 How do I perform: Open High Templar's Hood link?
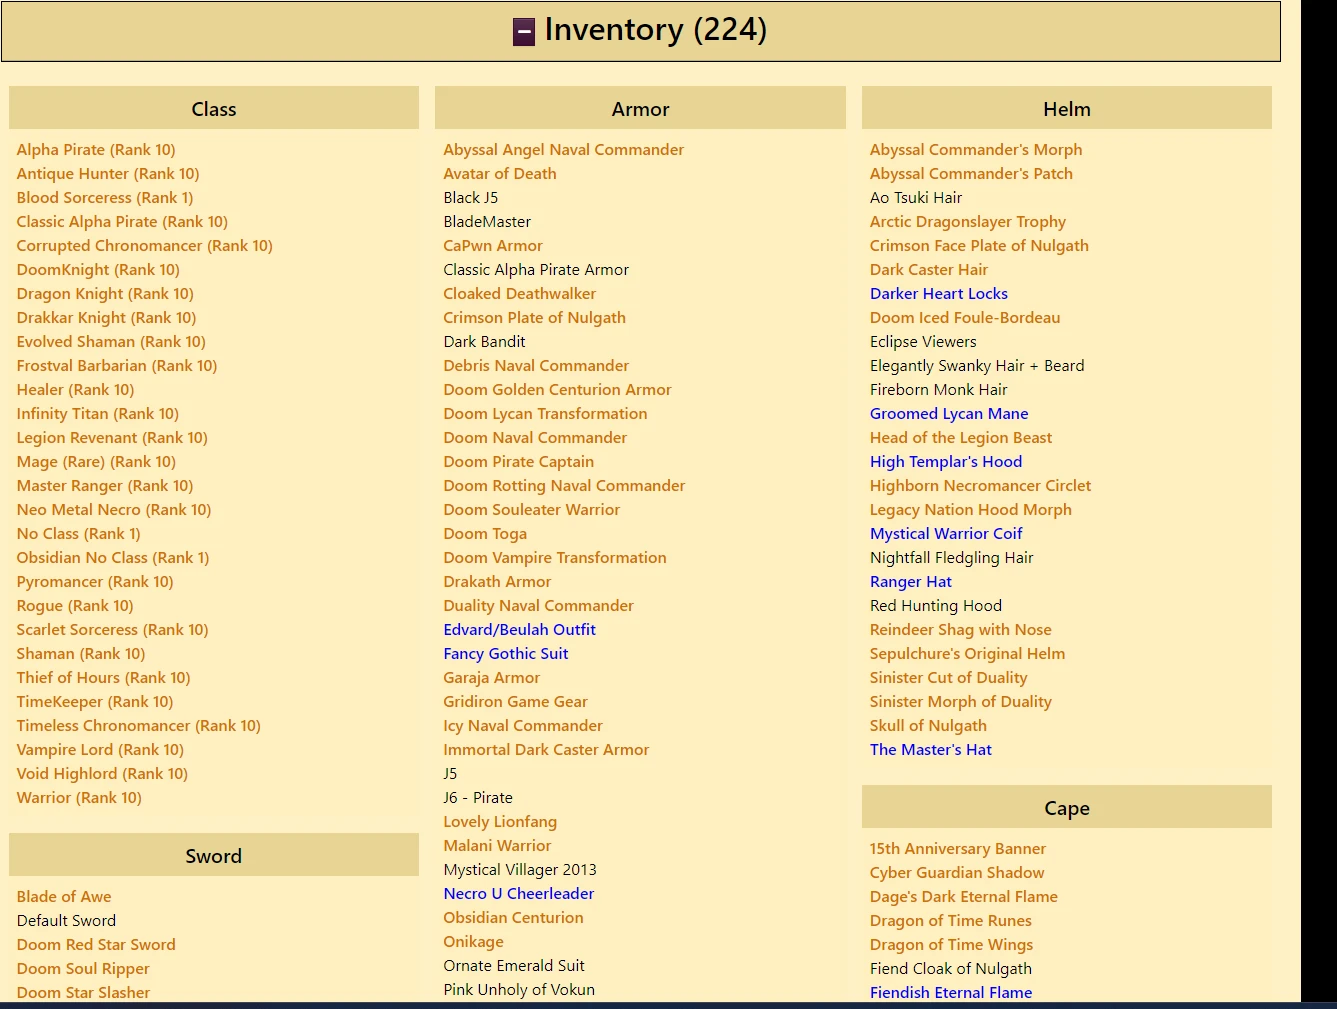946,462
